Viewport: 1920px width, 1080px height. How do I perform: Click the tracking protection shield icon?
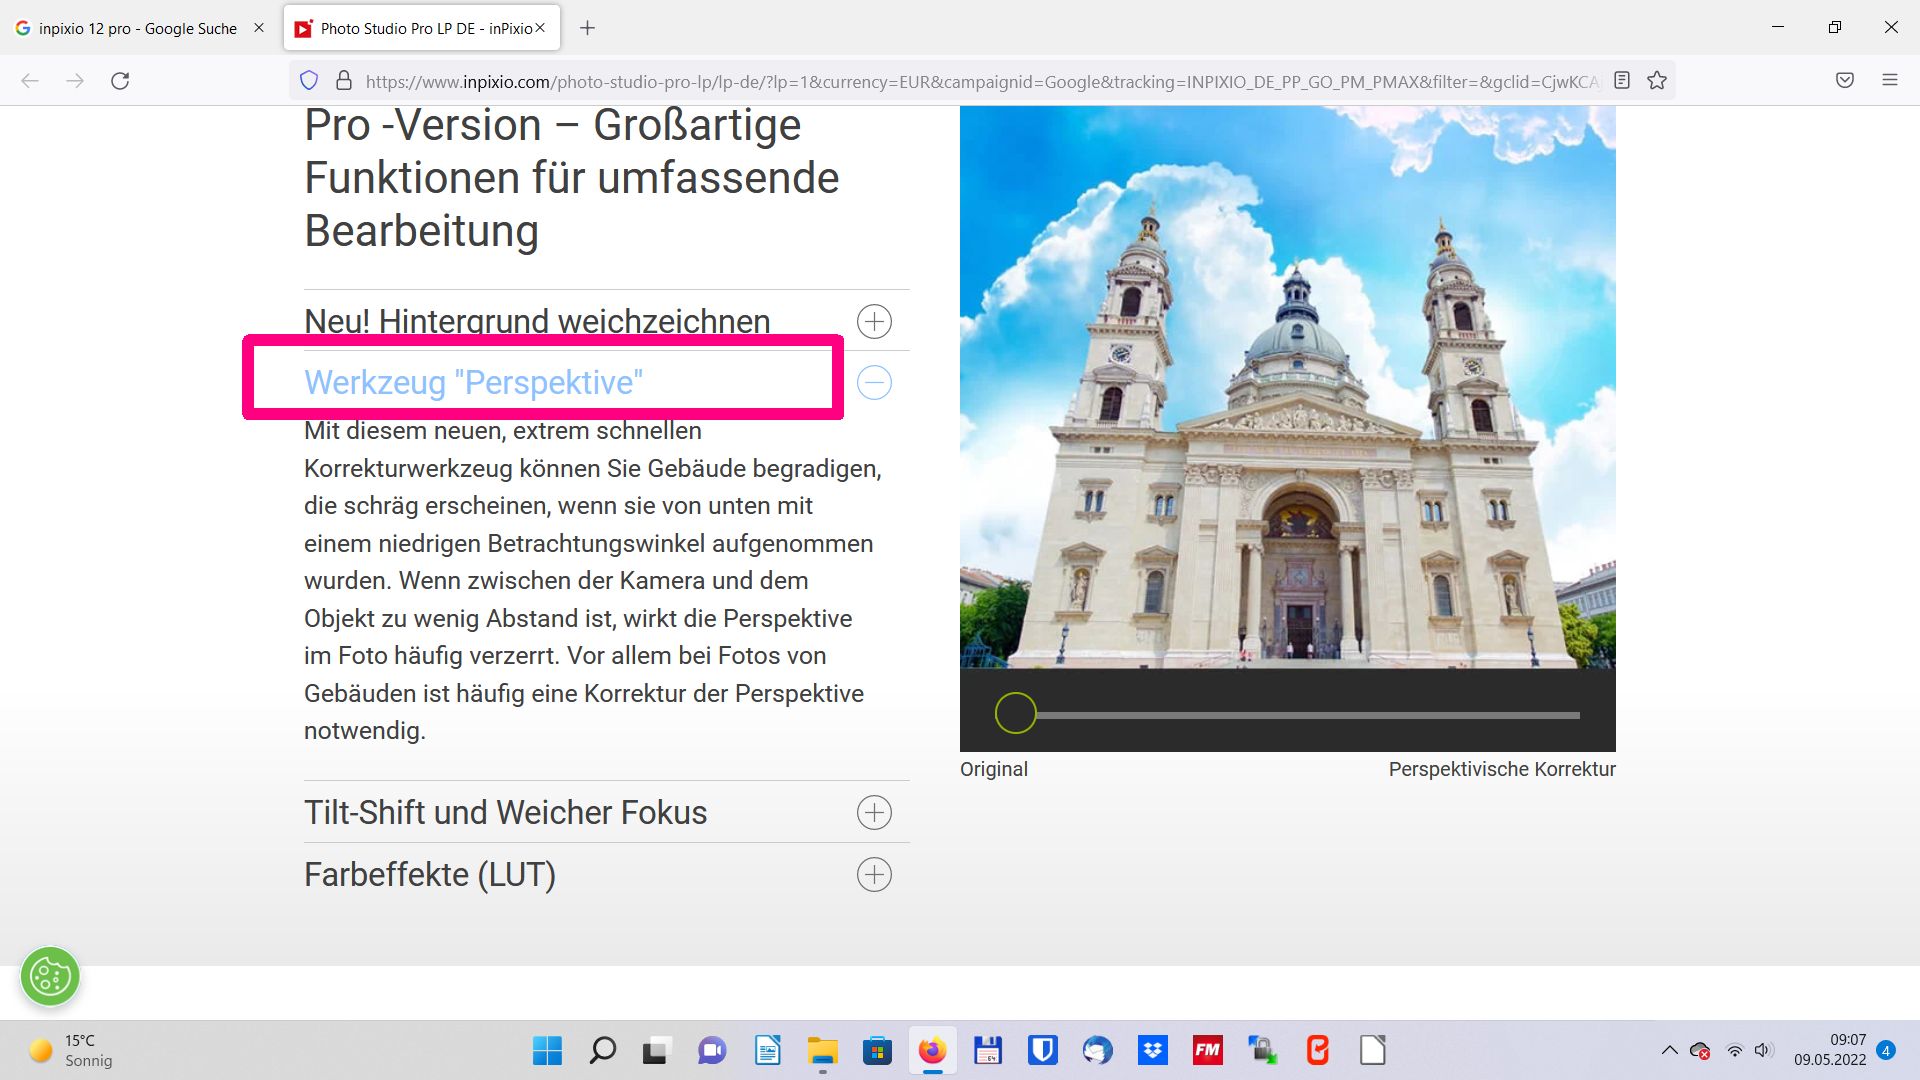coord(309,81)
